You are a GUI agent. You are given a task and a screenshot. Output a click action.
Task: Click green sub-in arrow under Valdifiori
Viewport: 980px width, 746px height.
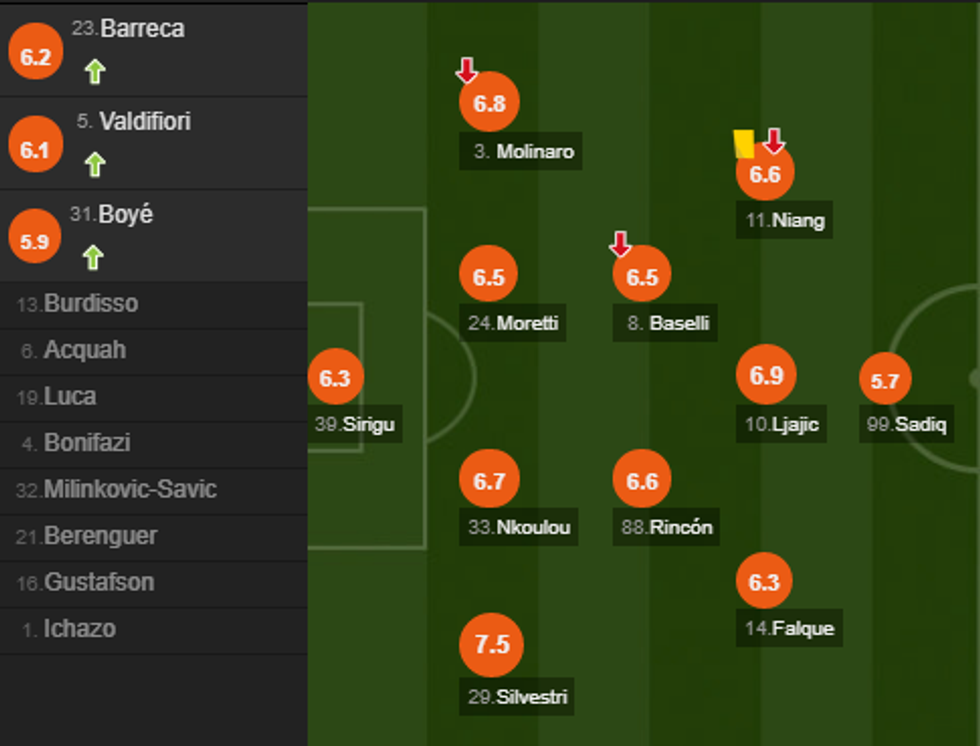pos(94,164)
